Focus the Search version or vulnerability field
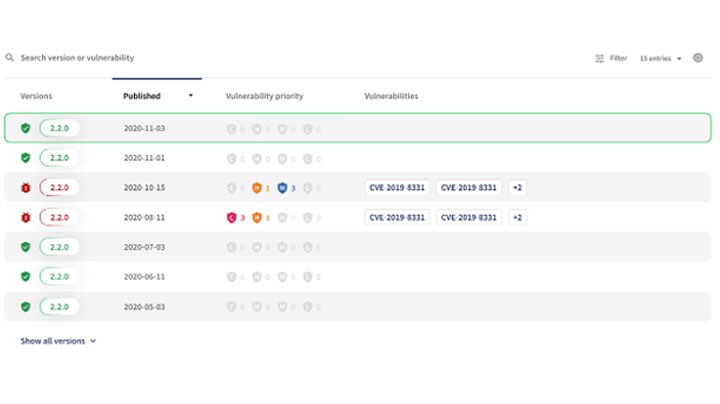Image resolution: width=720 pixels, height=404 pixels. pyautogui.click(x=77, y=58)
